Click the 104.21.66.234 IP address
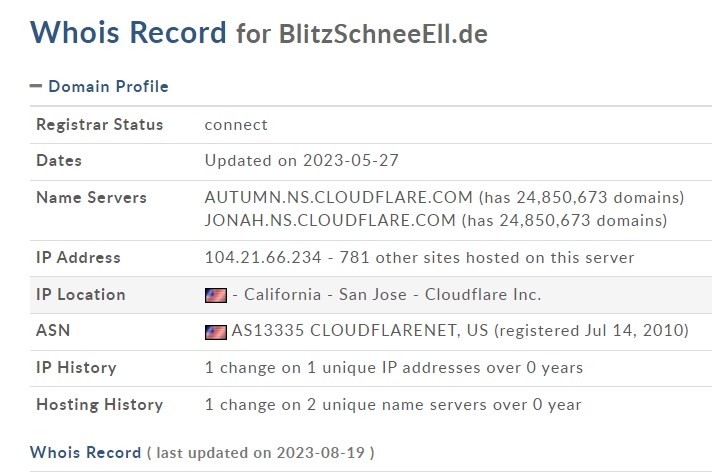The height and width of the screenshot is (472, 712). pyautogui.click(x=263, y=258)
